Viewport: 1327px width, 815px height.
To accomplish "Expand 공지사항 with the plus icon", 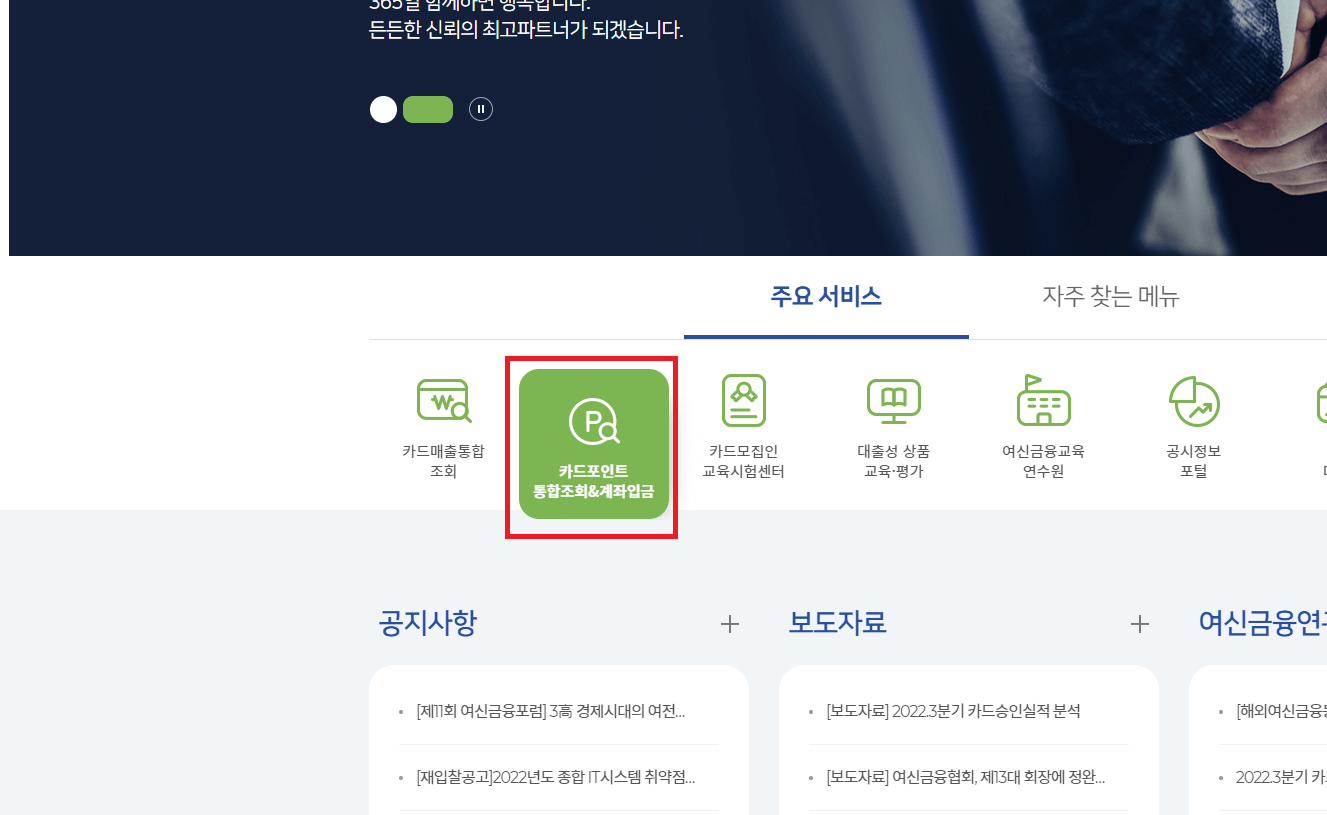I will pos(730,625).
